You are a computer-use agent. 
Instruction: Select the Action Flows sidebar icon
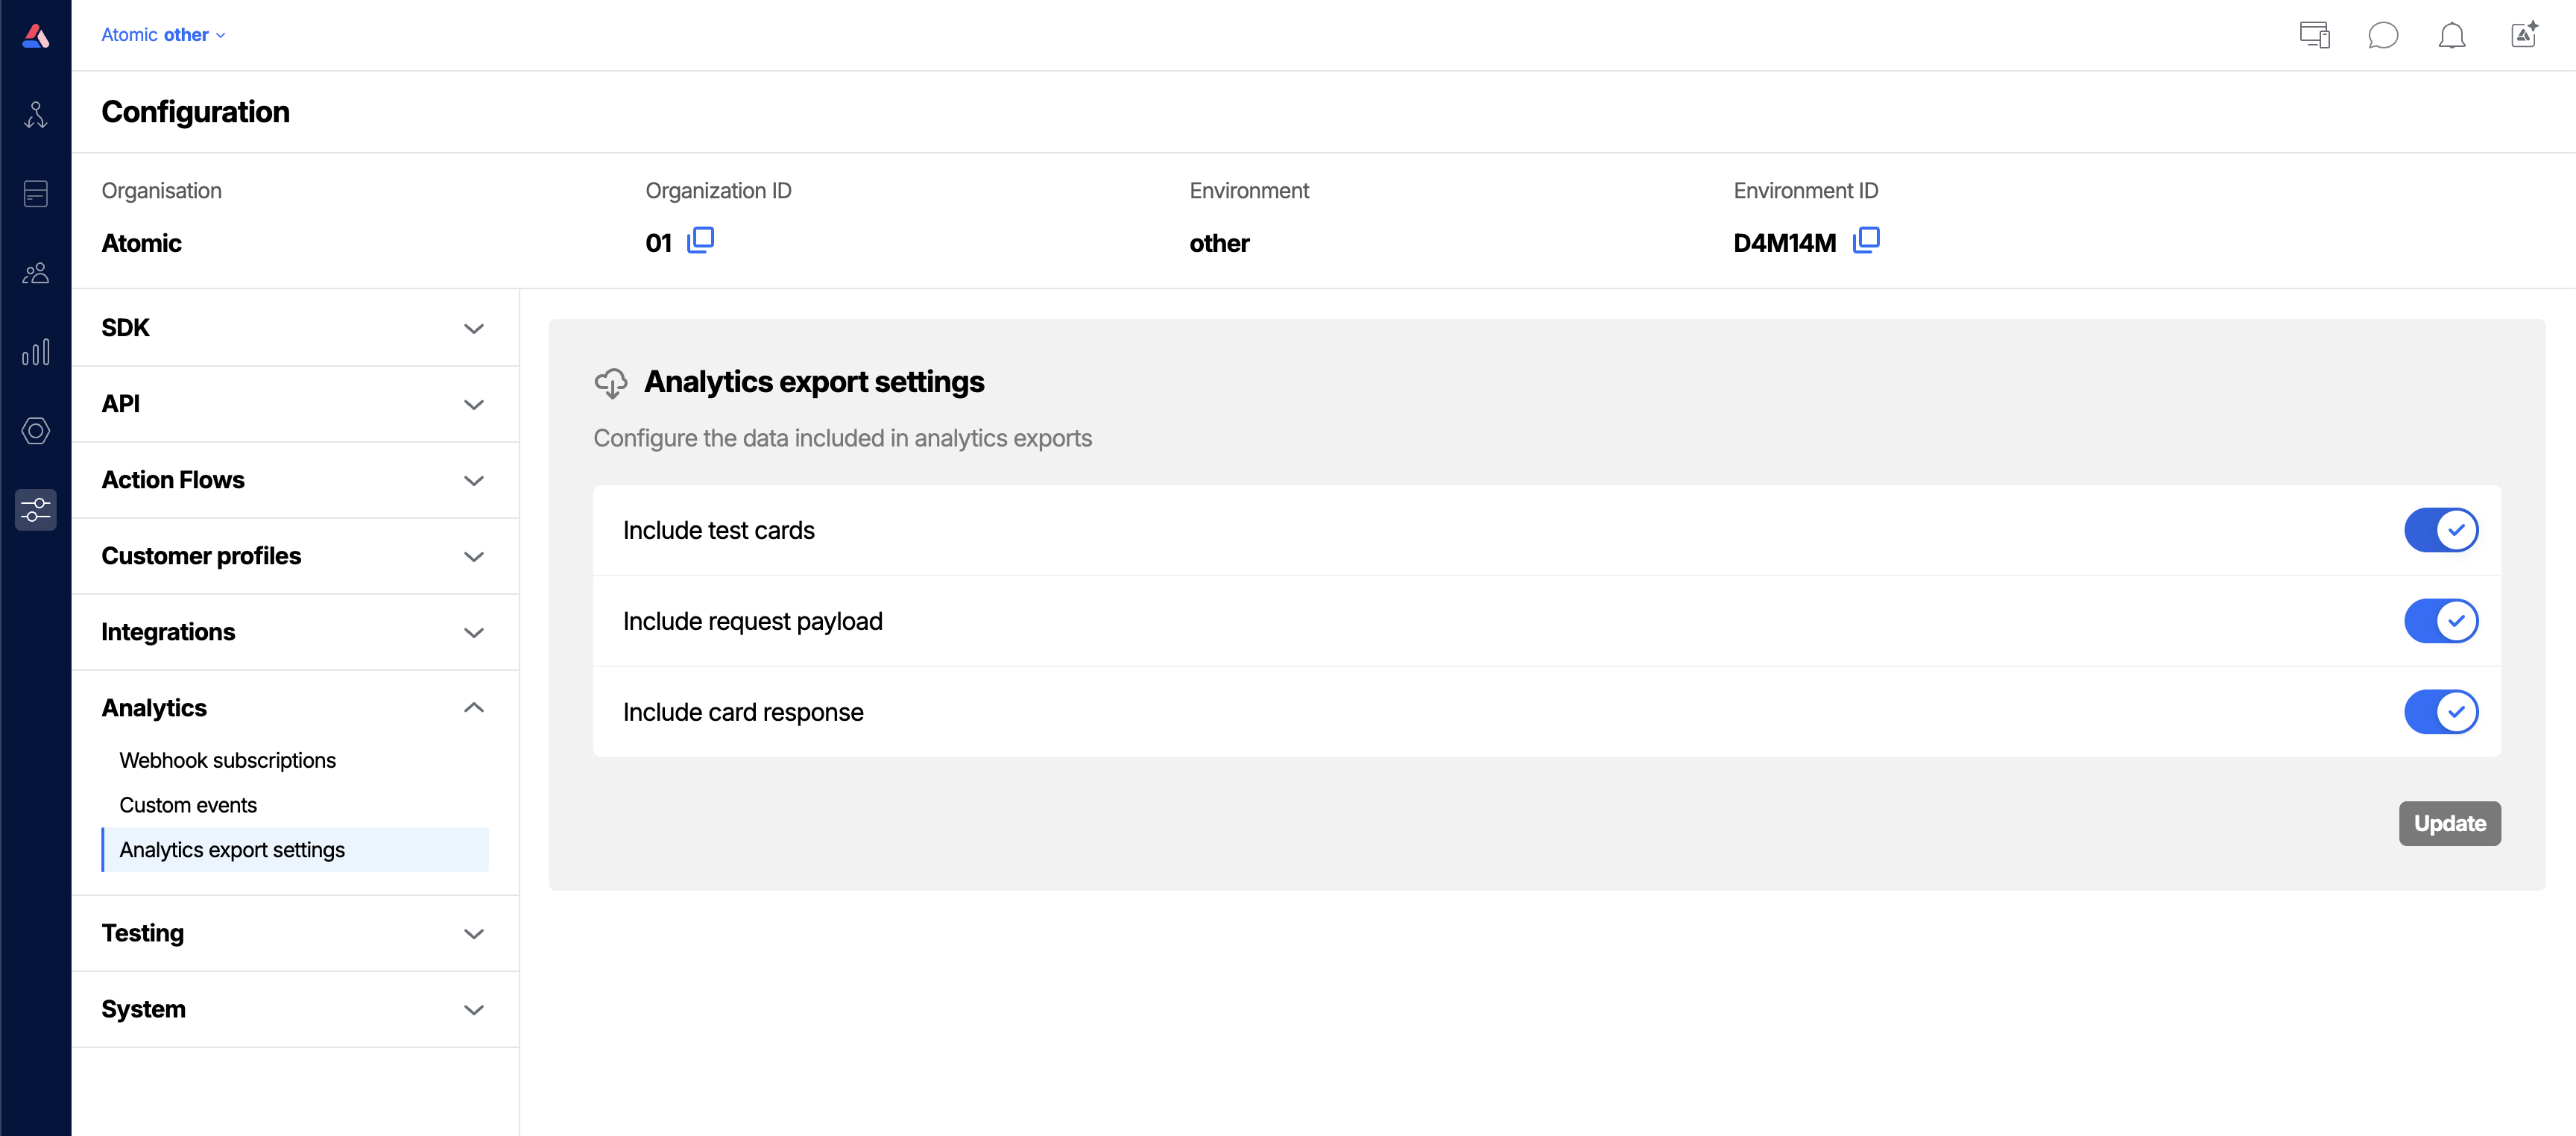tap(36, 114)
